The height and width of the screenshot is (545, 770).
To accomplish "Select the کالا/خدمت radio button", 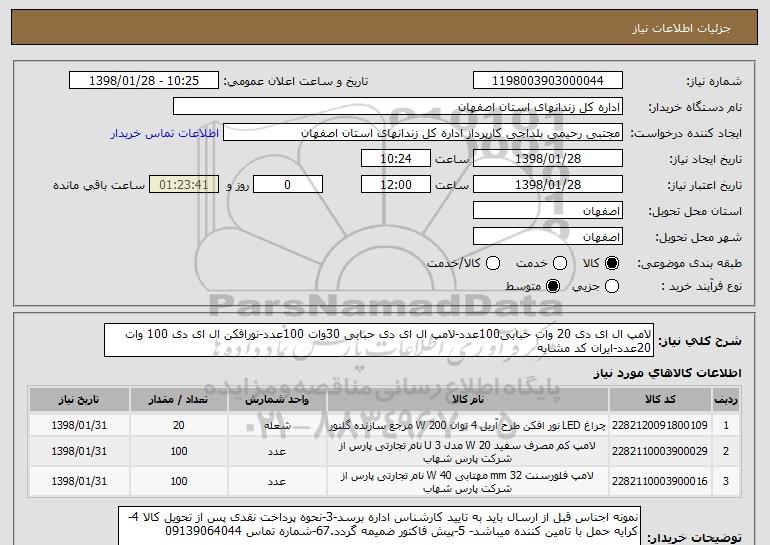I will (493, 263).
